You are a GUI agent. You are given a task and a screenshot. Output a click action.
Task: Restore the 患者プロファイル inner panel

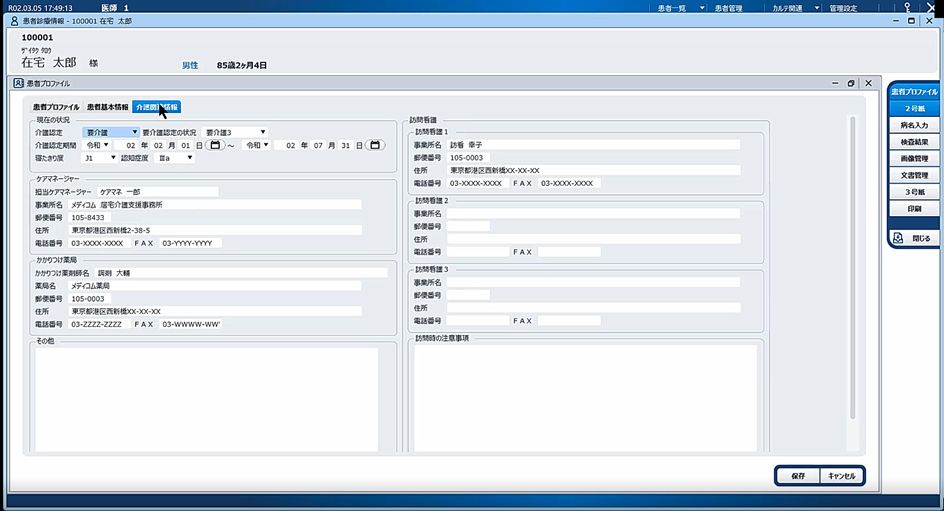851,84
